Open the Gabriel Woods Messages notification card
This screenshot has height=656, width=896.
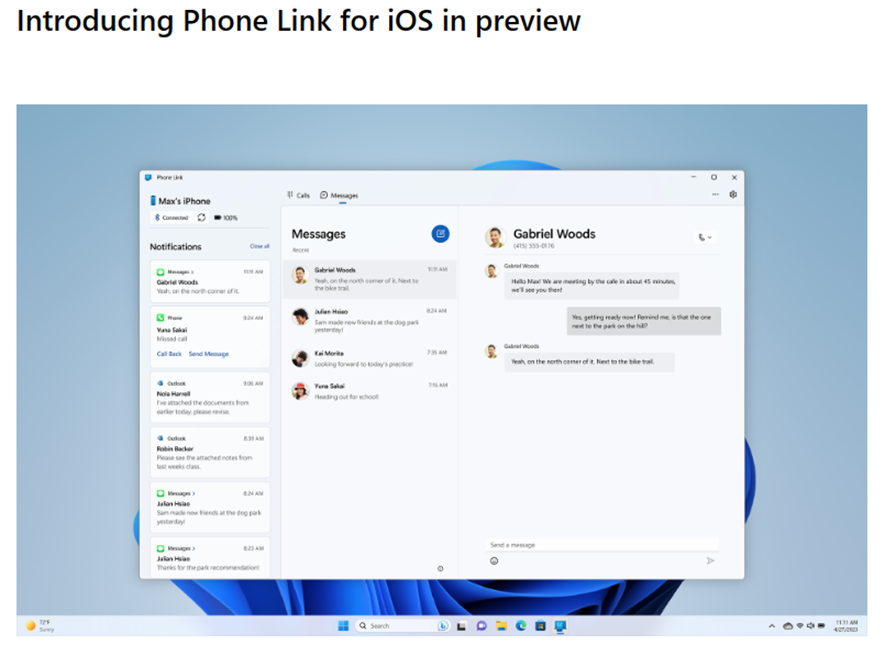tap(210, 281)
